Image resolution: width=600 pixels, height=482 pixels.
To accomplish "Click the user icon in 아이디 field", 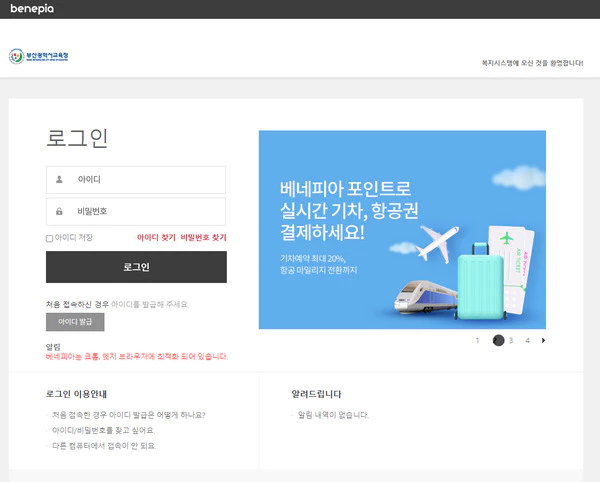I will pos(59,179).
